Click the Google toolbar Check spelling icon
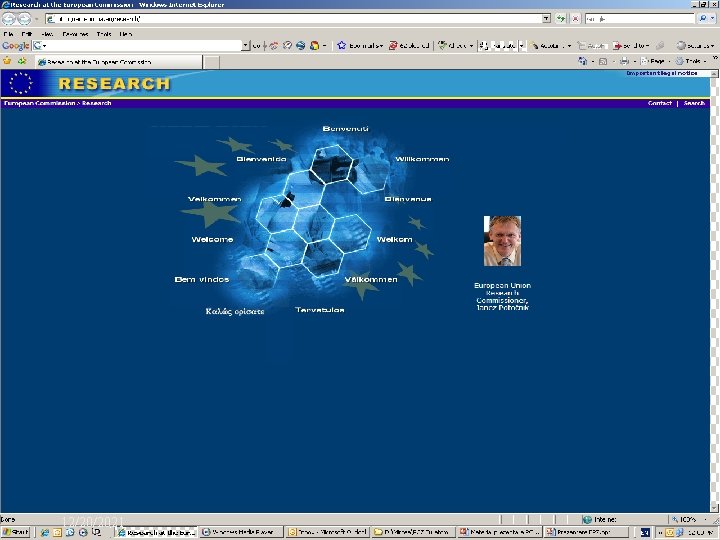This screenshot has width=720, height=540. (442, 45)
